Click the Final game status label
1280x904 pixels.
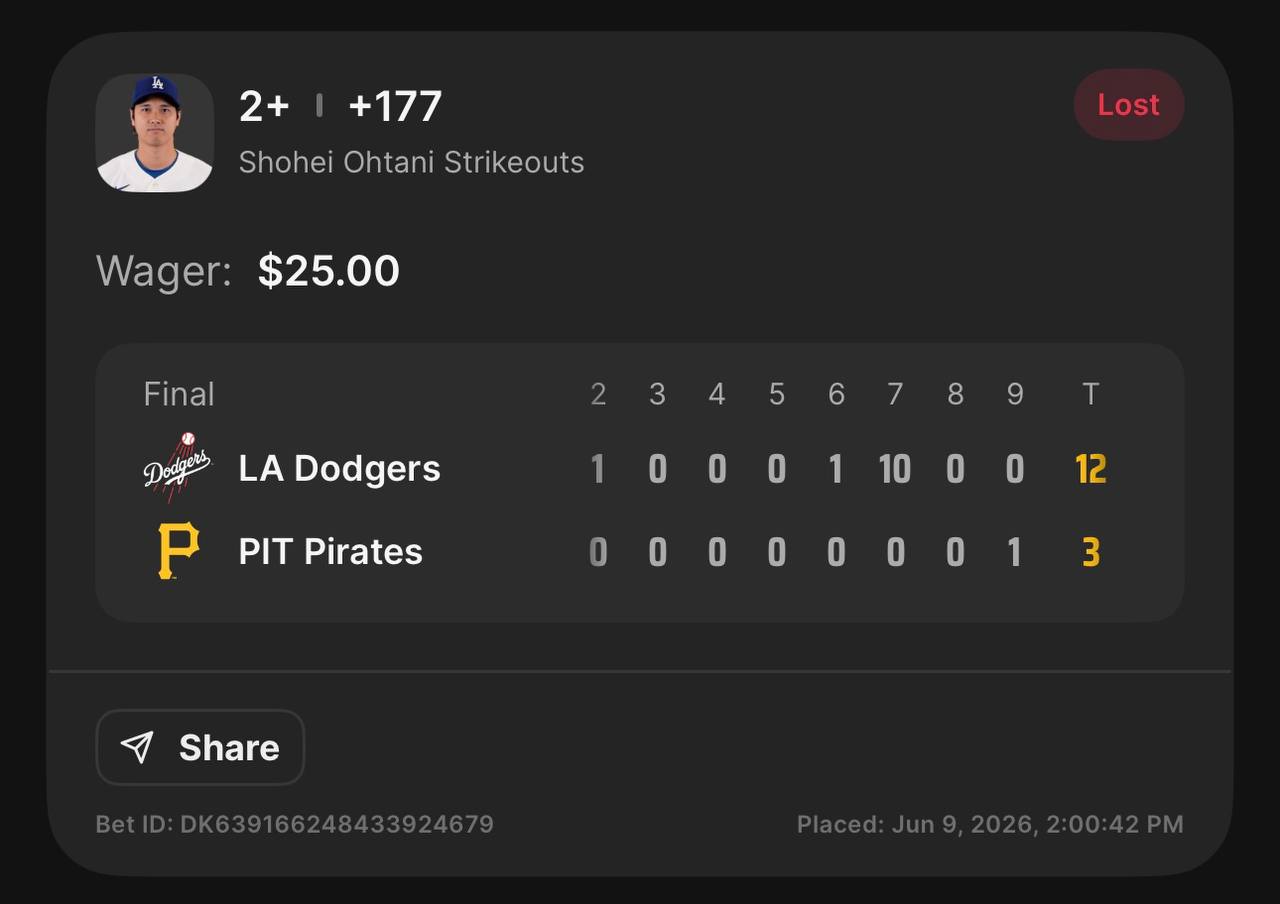(x=179, y=394)
